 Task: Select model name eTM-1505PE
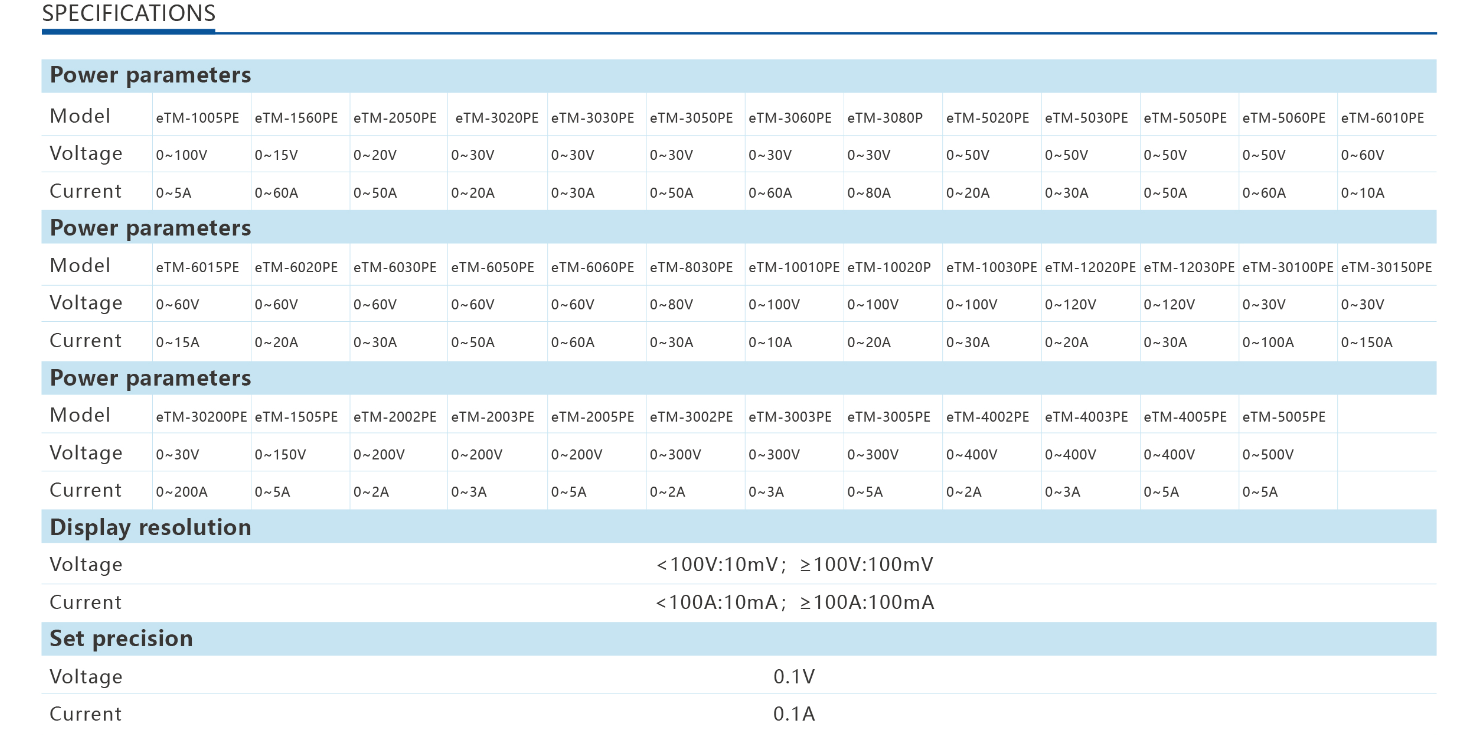296,417
